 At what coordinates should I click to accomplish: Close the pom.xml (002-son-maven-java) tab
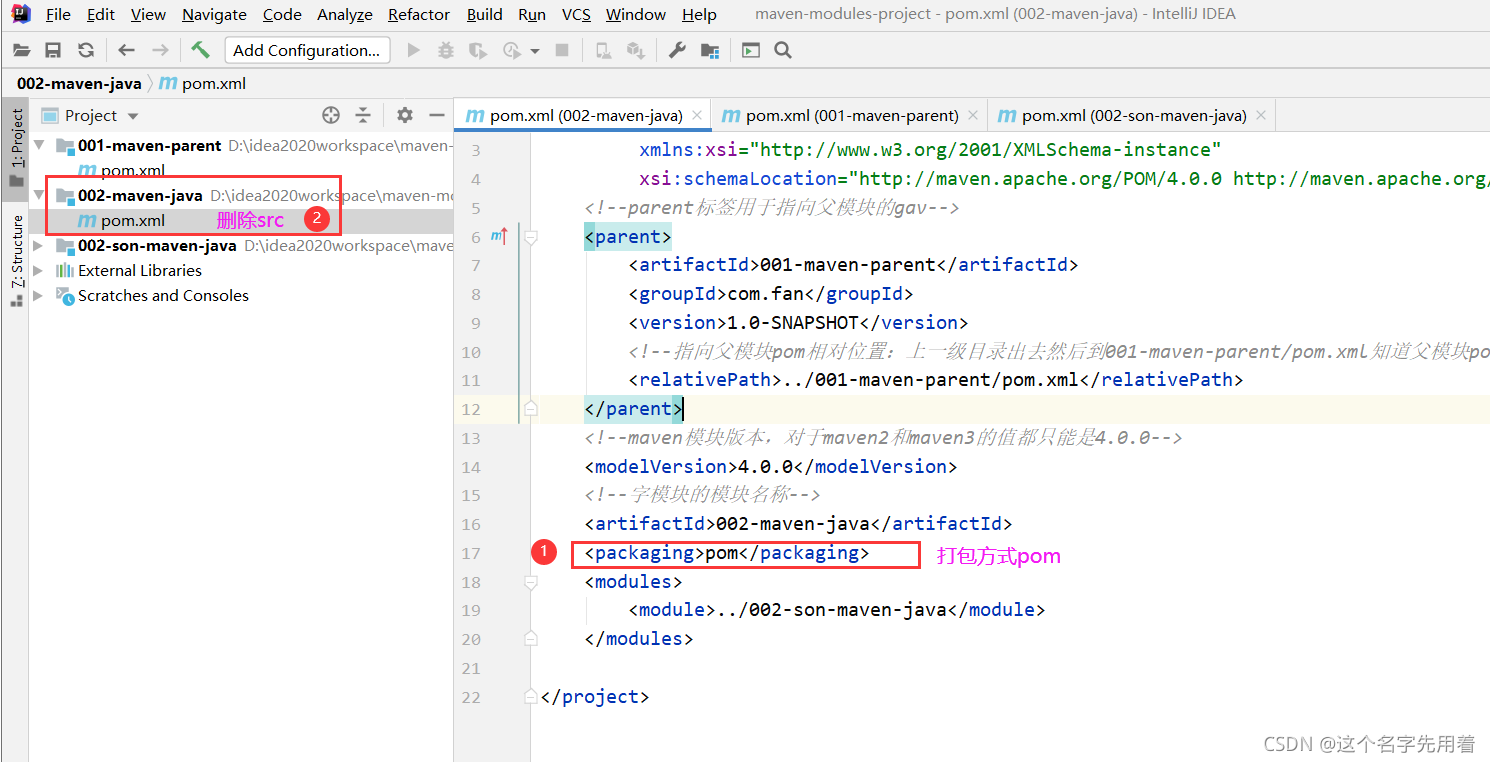click(x=1261, y=116)
